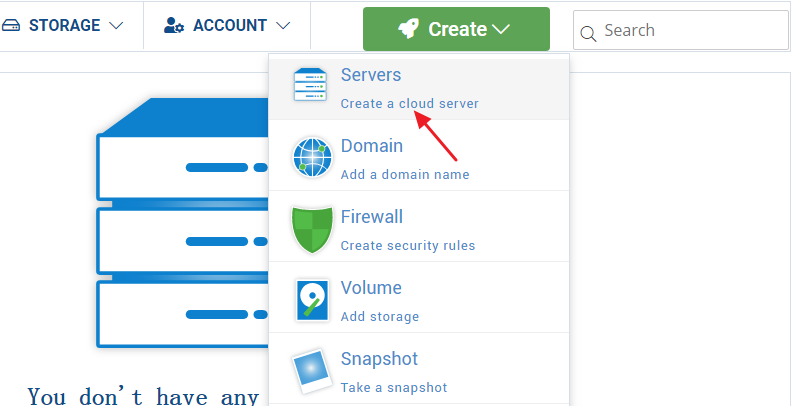
Task: Toggle the Create dropdown arrow
Action: coord(501,30)
